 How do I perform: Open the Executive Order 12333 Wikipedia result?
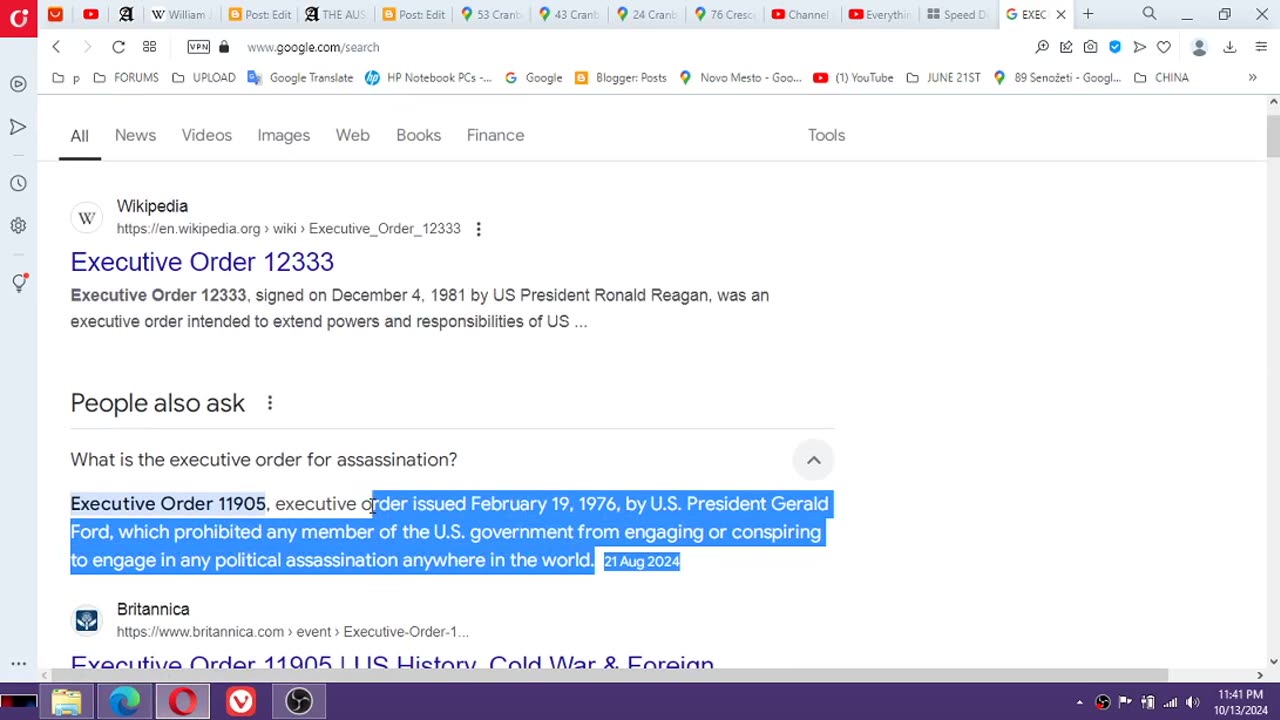click(x=202, y=262)
